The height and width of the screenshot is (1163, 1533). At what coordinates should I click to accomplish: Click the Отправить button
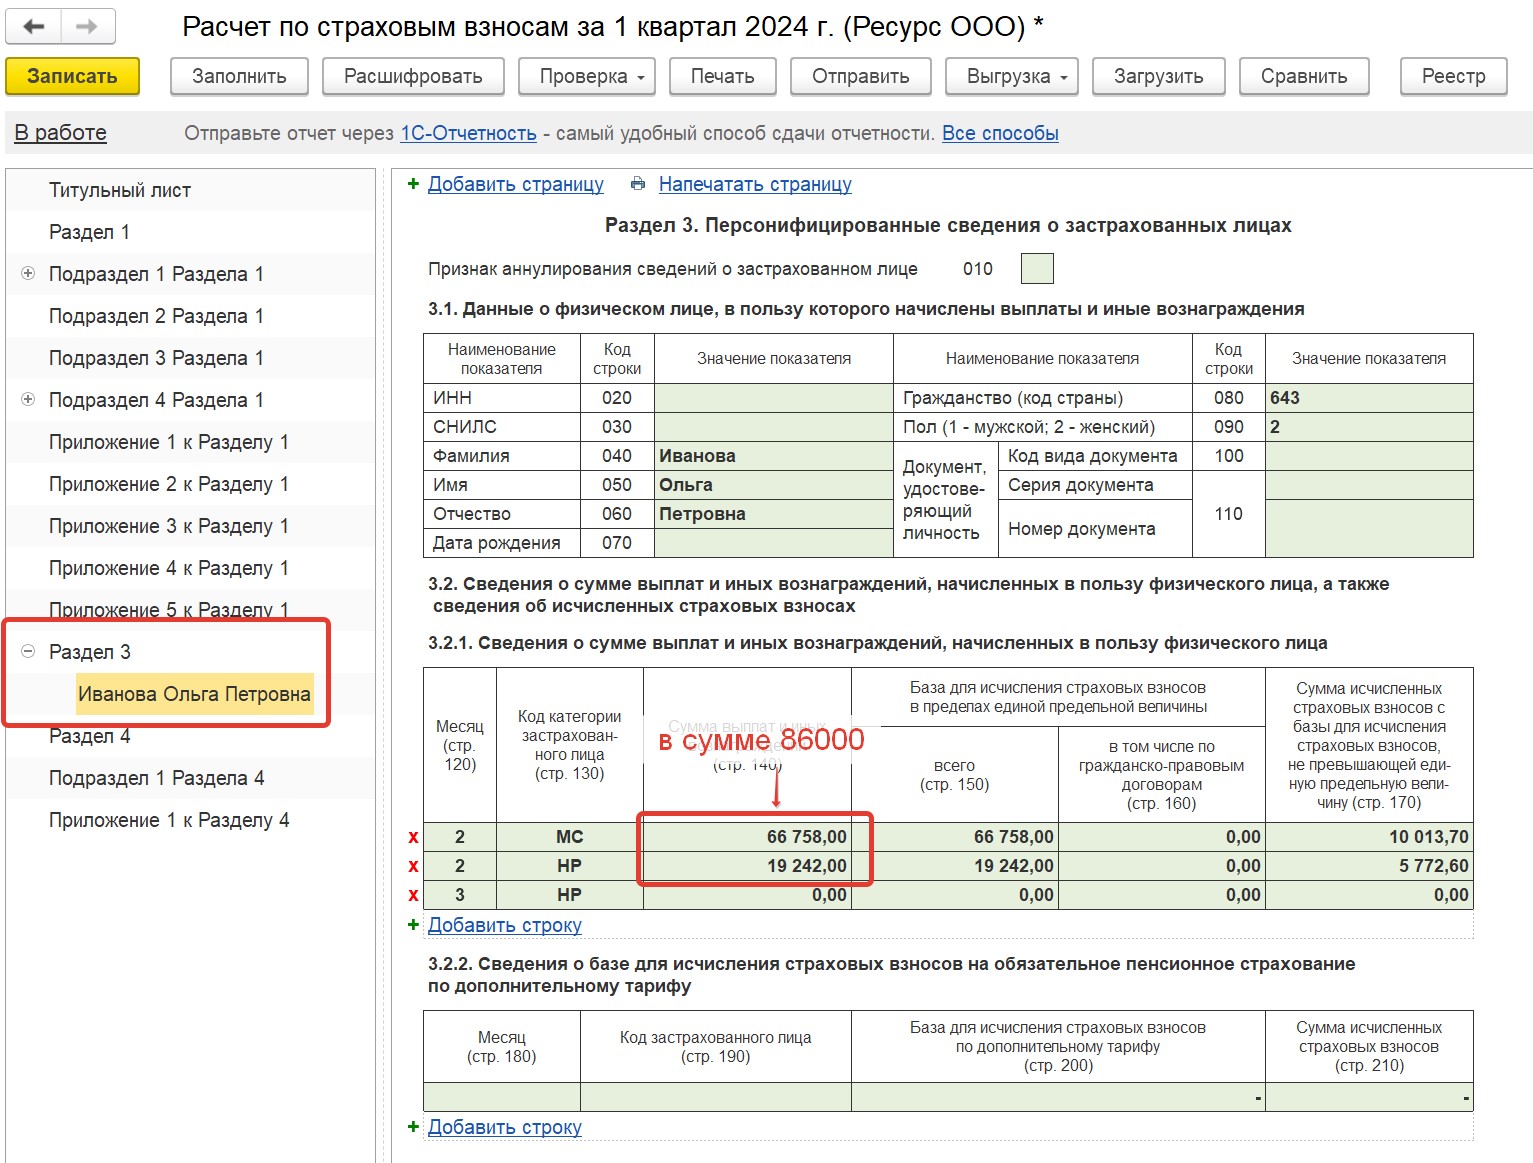tap(861, 76)
